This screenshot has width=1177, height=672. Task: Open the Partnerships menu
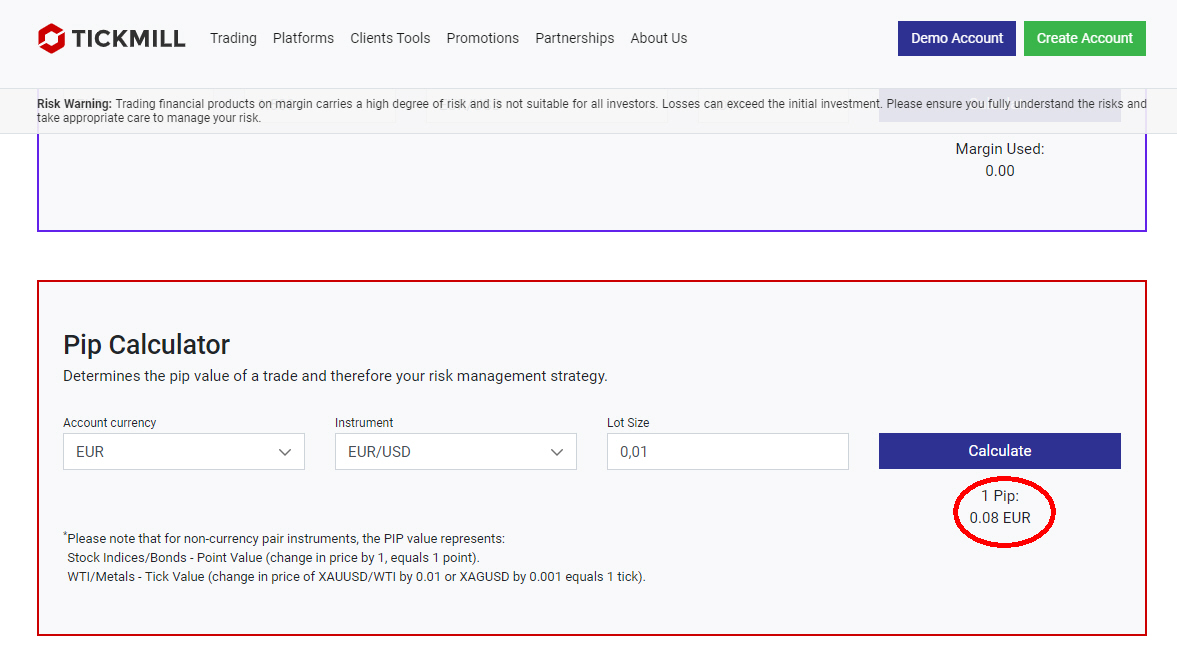(x=575, y=38)
